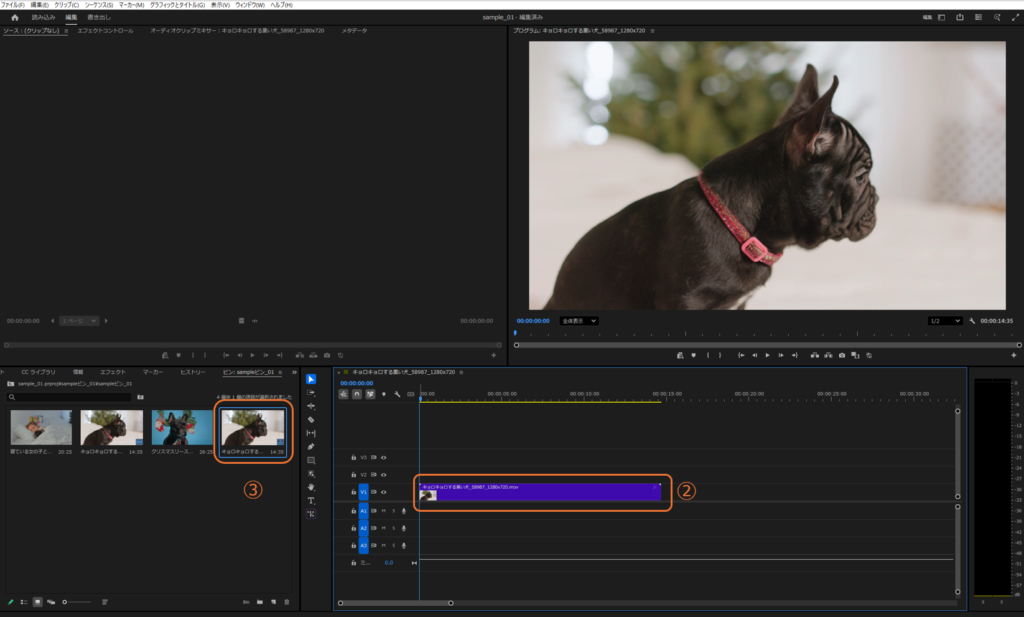Open the timeline wrench settings icon

[397, 394]
